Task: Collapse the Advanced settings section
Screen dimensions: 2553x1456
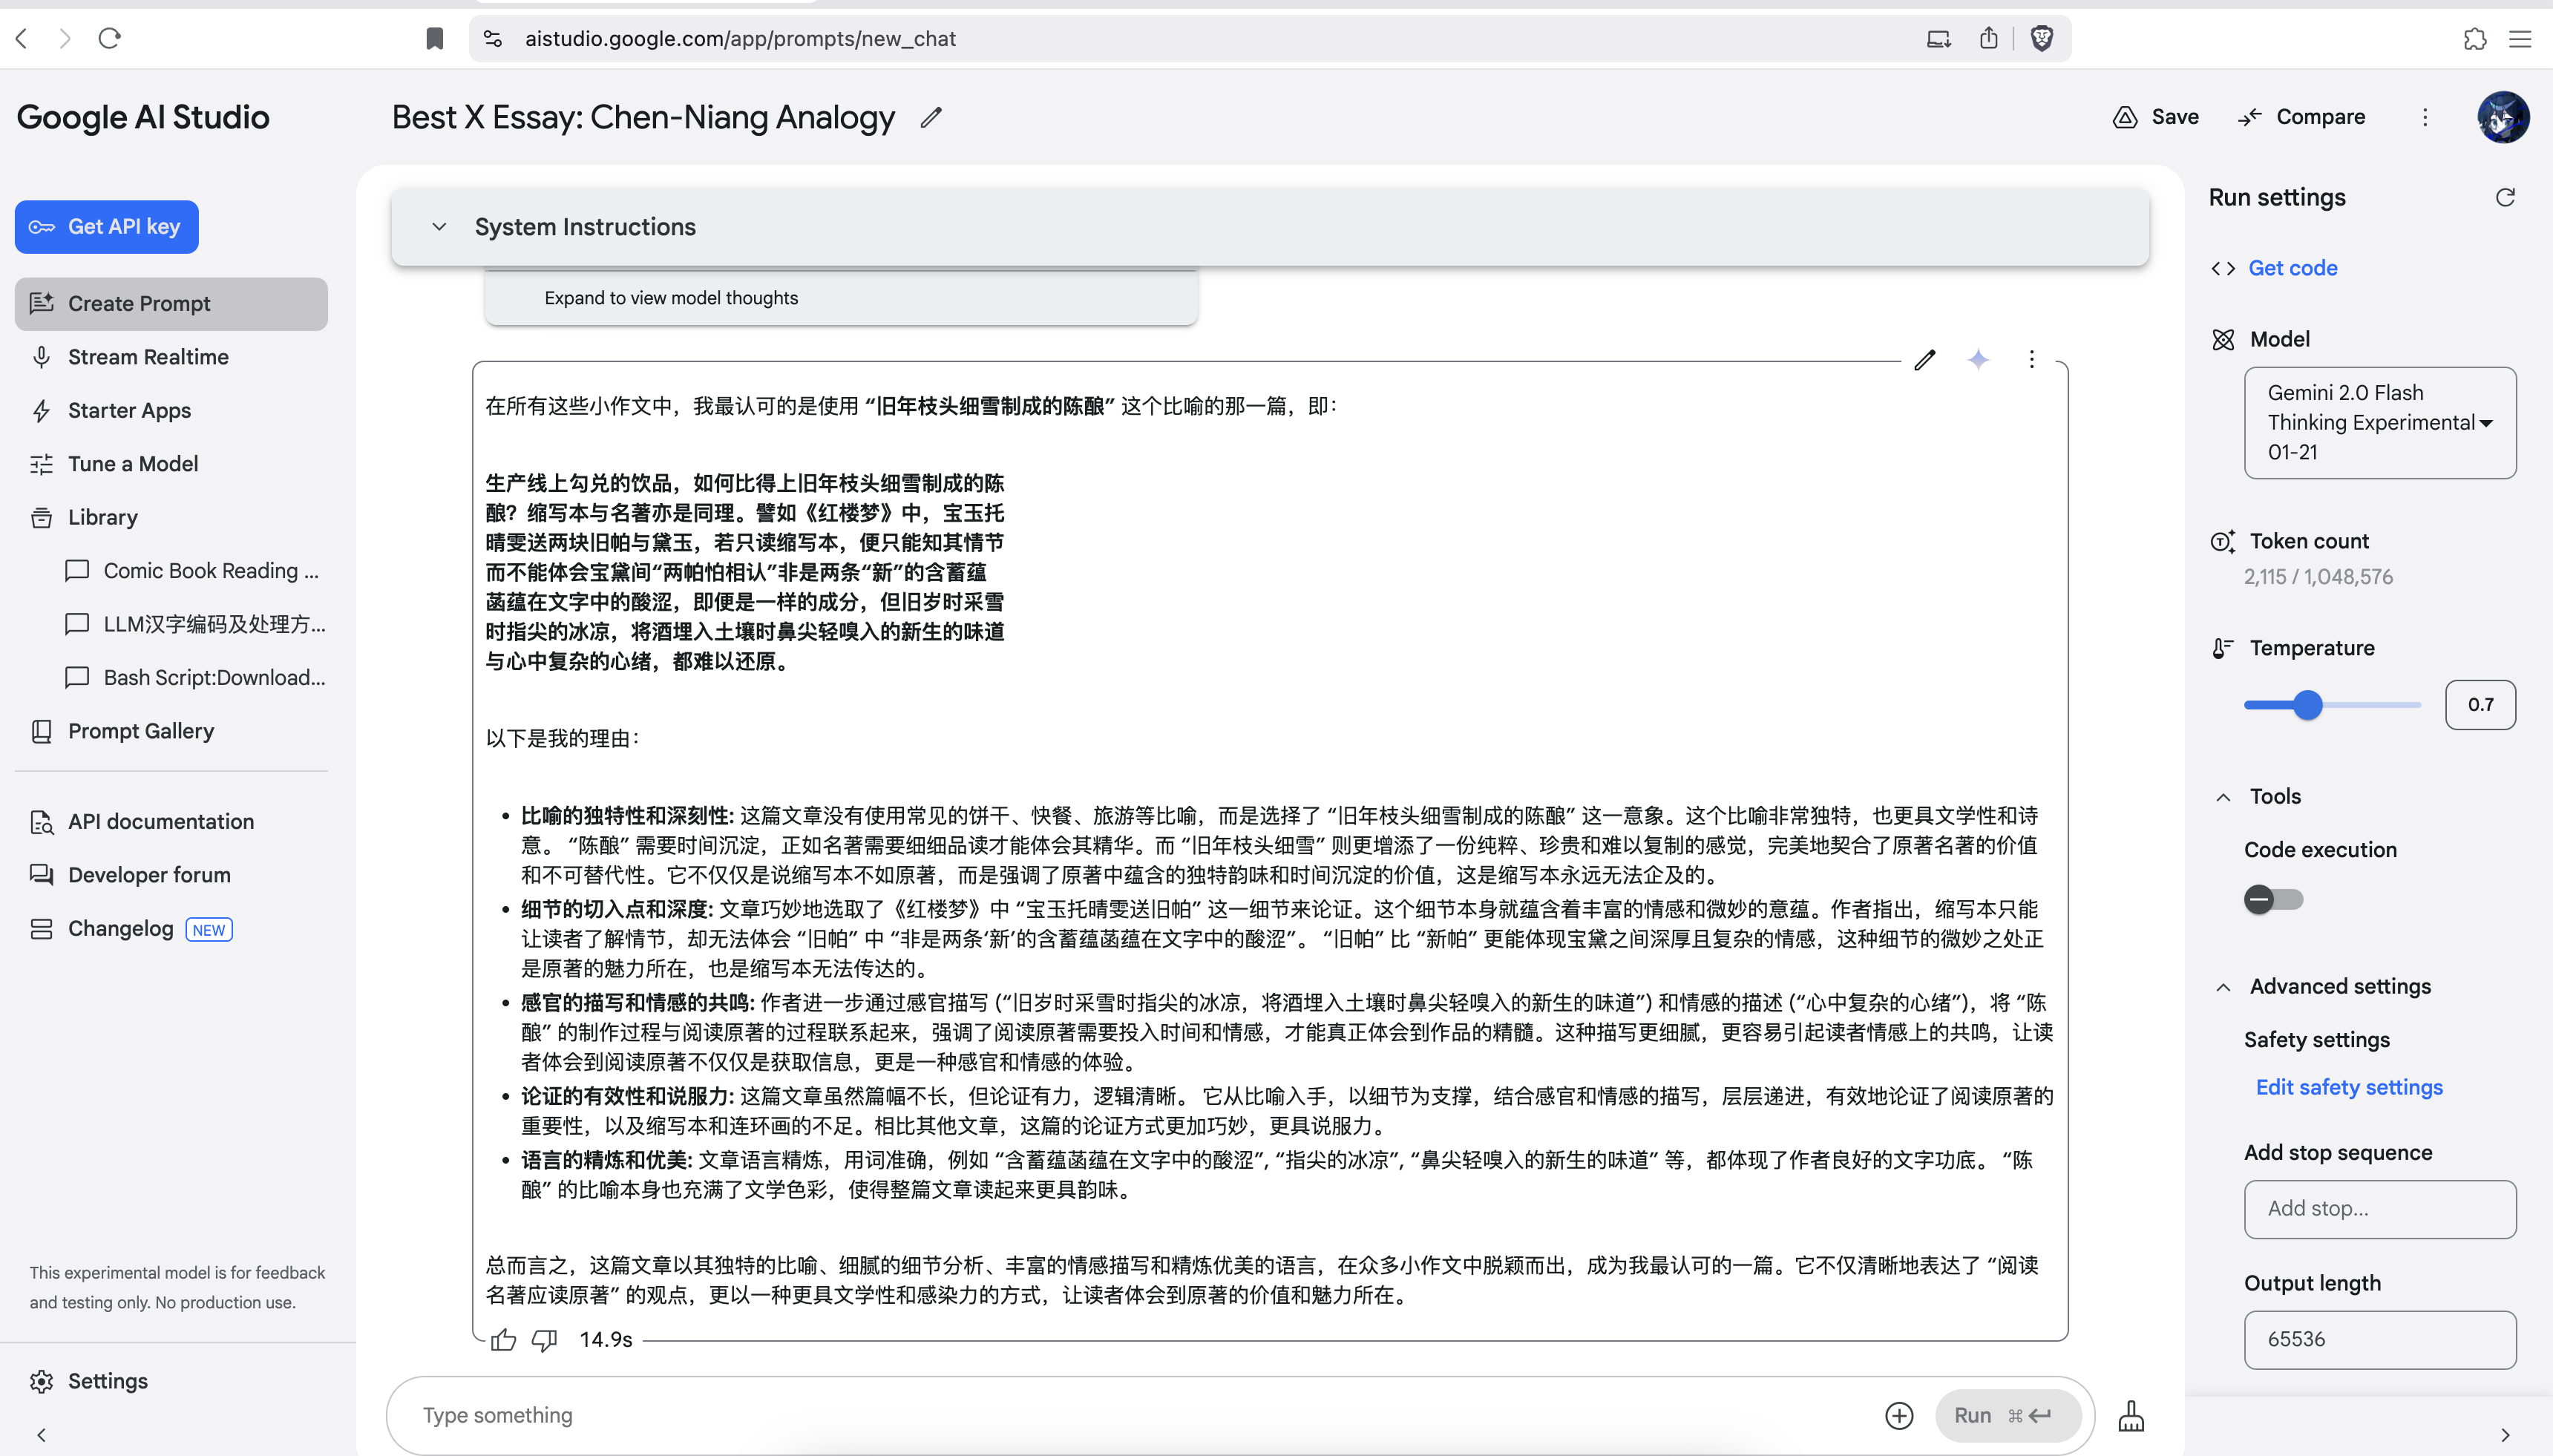Action: (x=2223, y=987)
